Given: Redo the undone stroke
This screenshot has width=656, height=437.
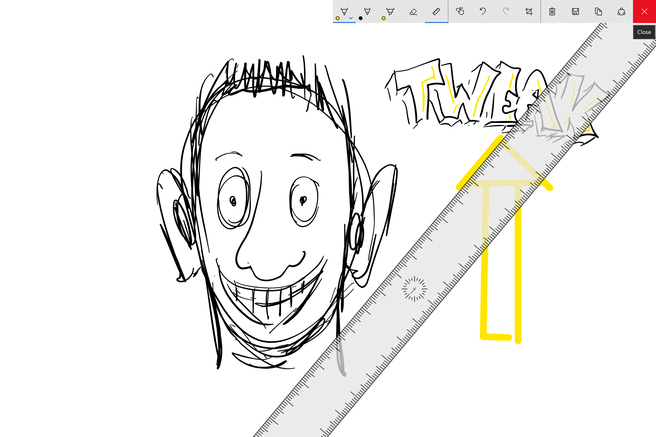Looking at the screenshot, I should coord(506,12).
